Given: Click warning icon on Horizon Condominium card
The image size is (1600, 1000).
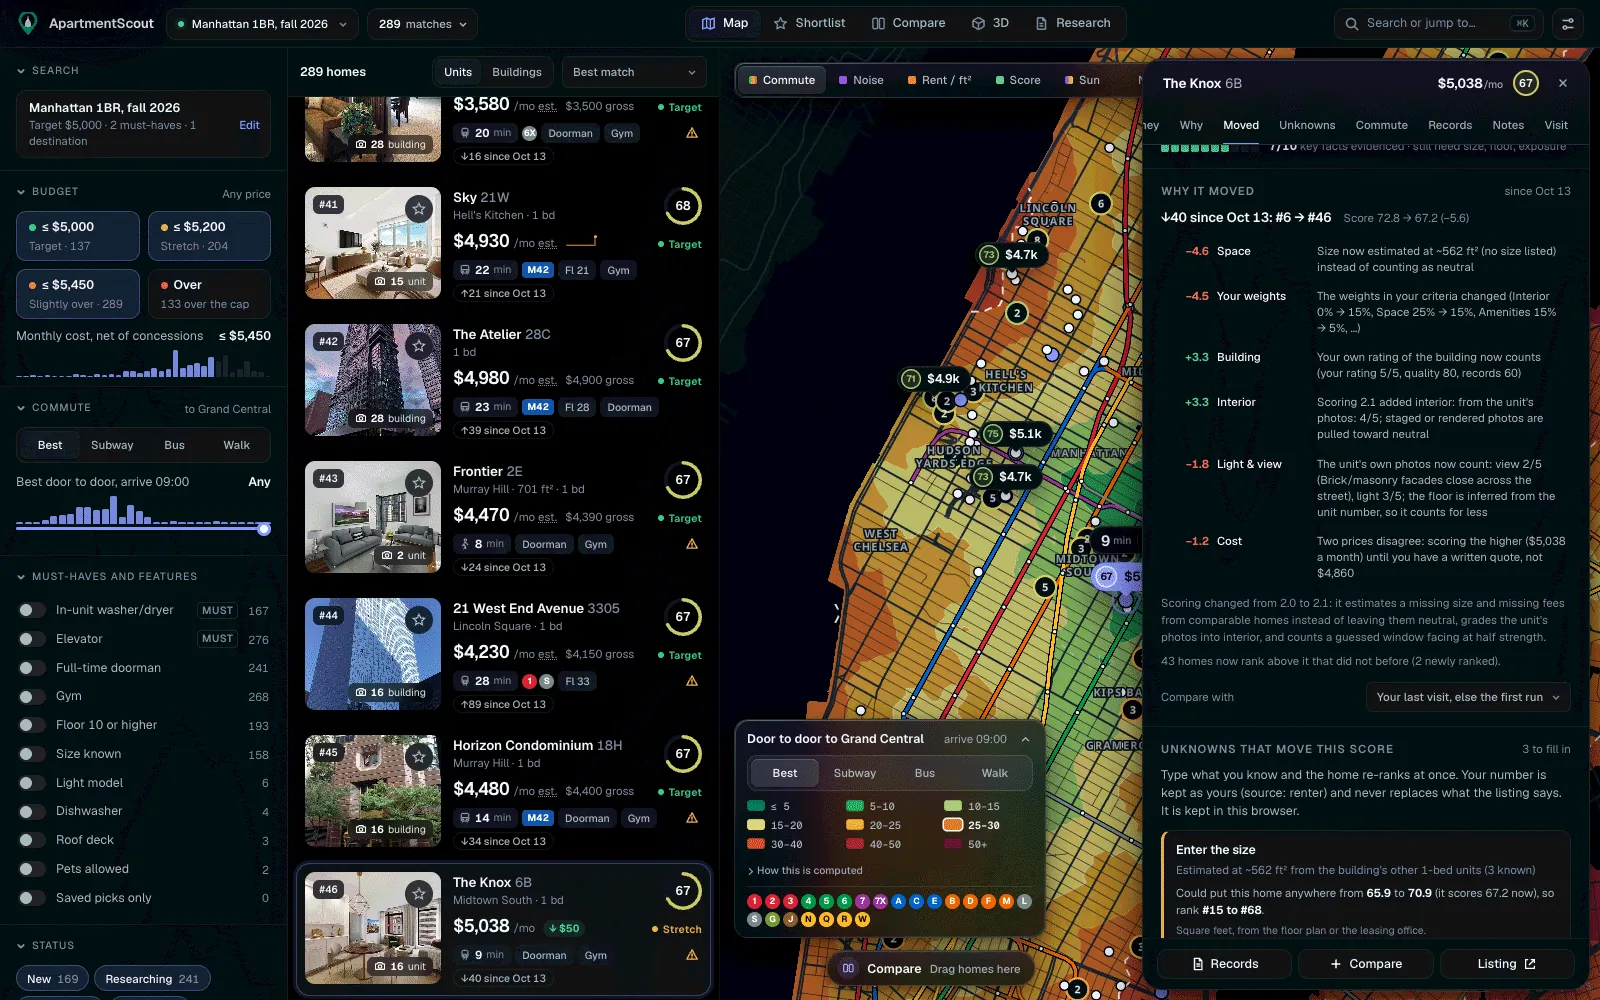Looking at the screenshot, I should pyautogui.click(x=692, y=818).
